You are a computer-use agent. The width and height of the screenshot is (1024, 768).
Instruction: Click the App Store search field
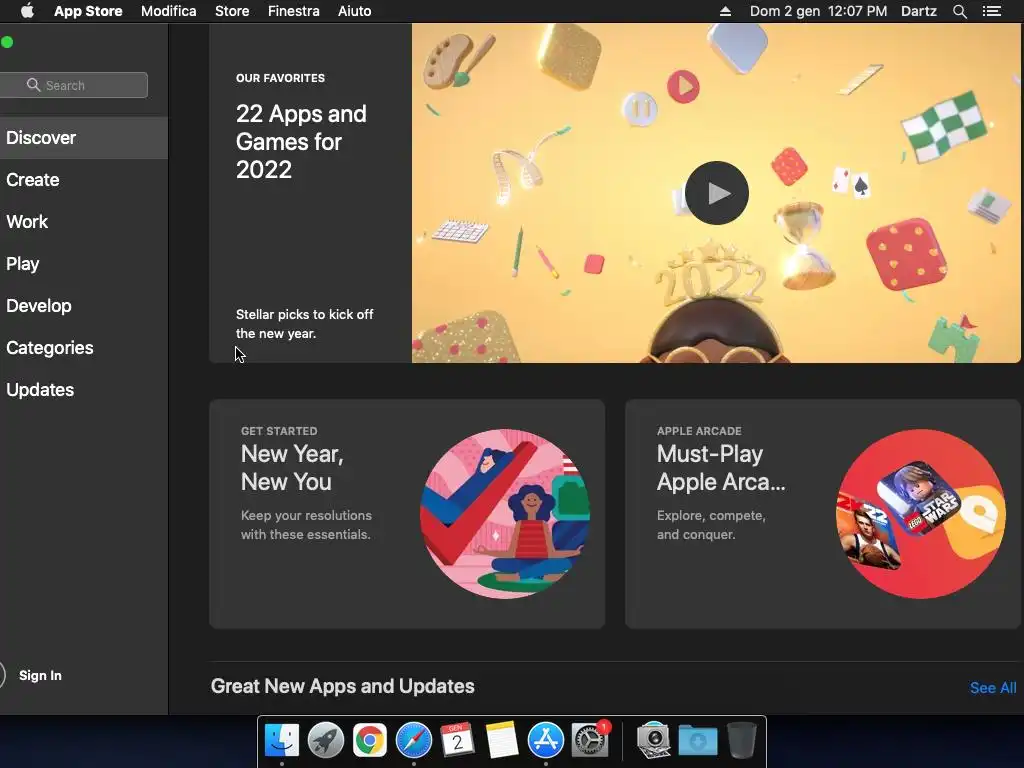pos(73,85)
